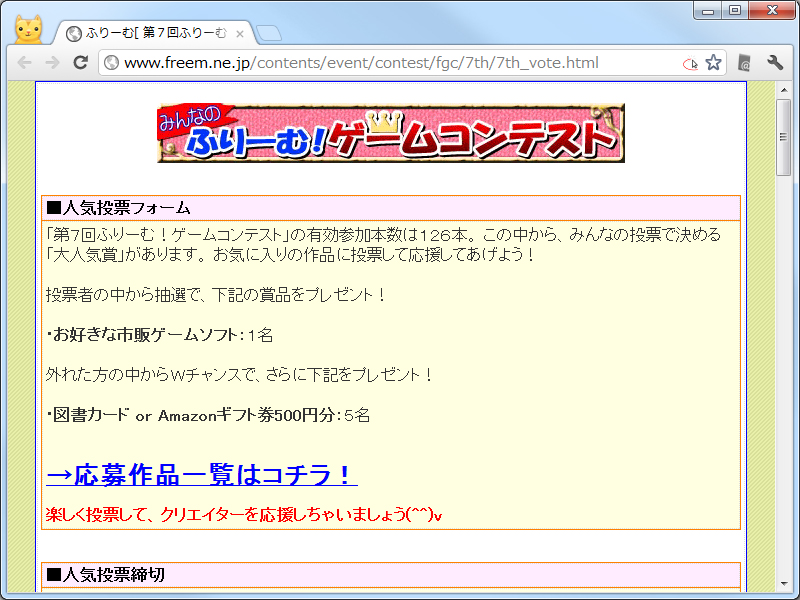Click the forward navigation arrow
Image resolution: width=800 pixels, height=600 pixels.
point(52,62)
